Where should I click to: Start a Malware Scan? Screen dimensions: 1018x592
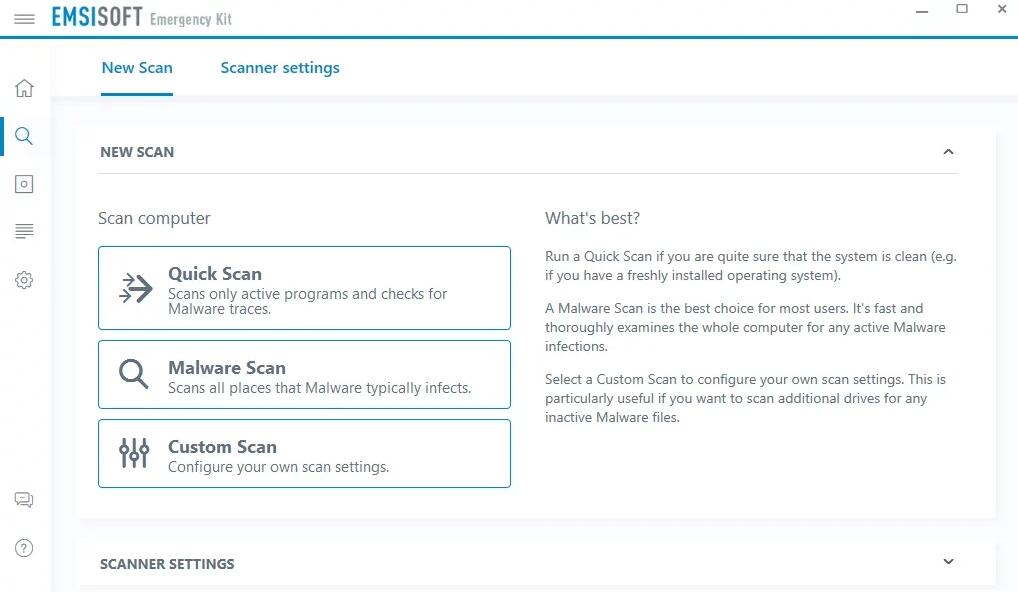(304, 375)
